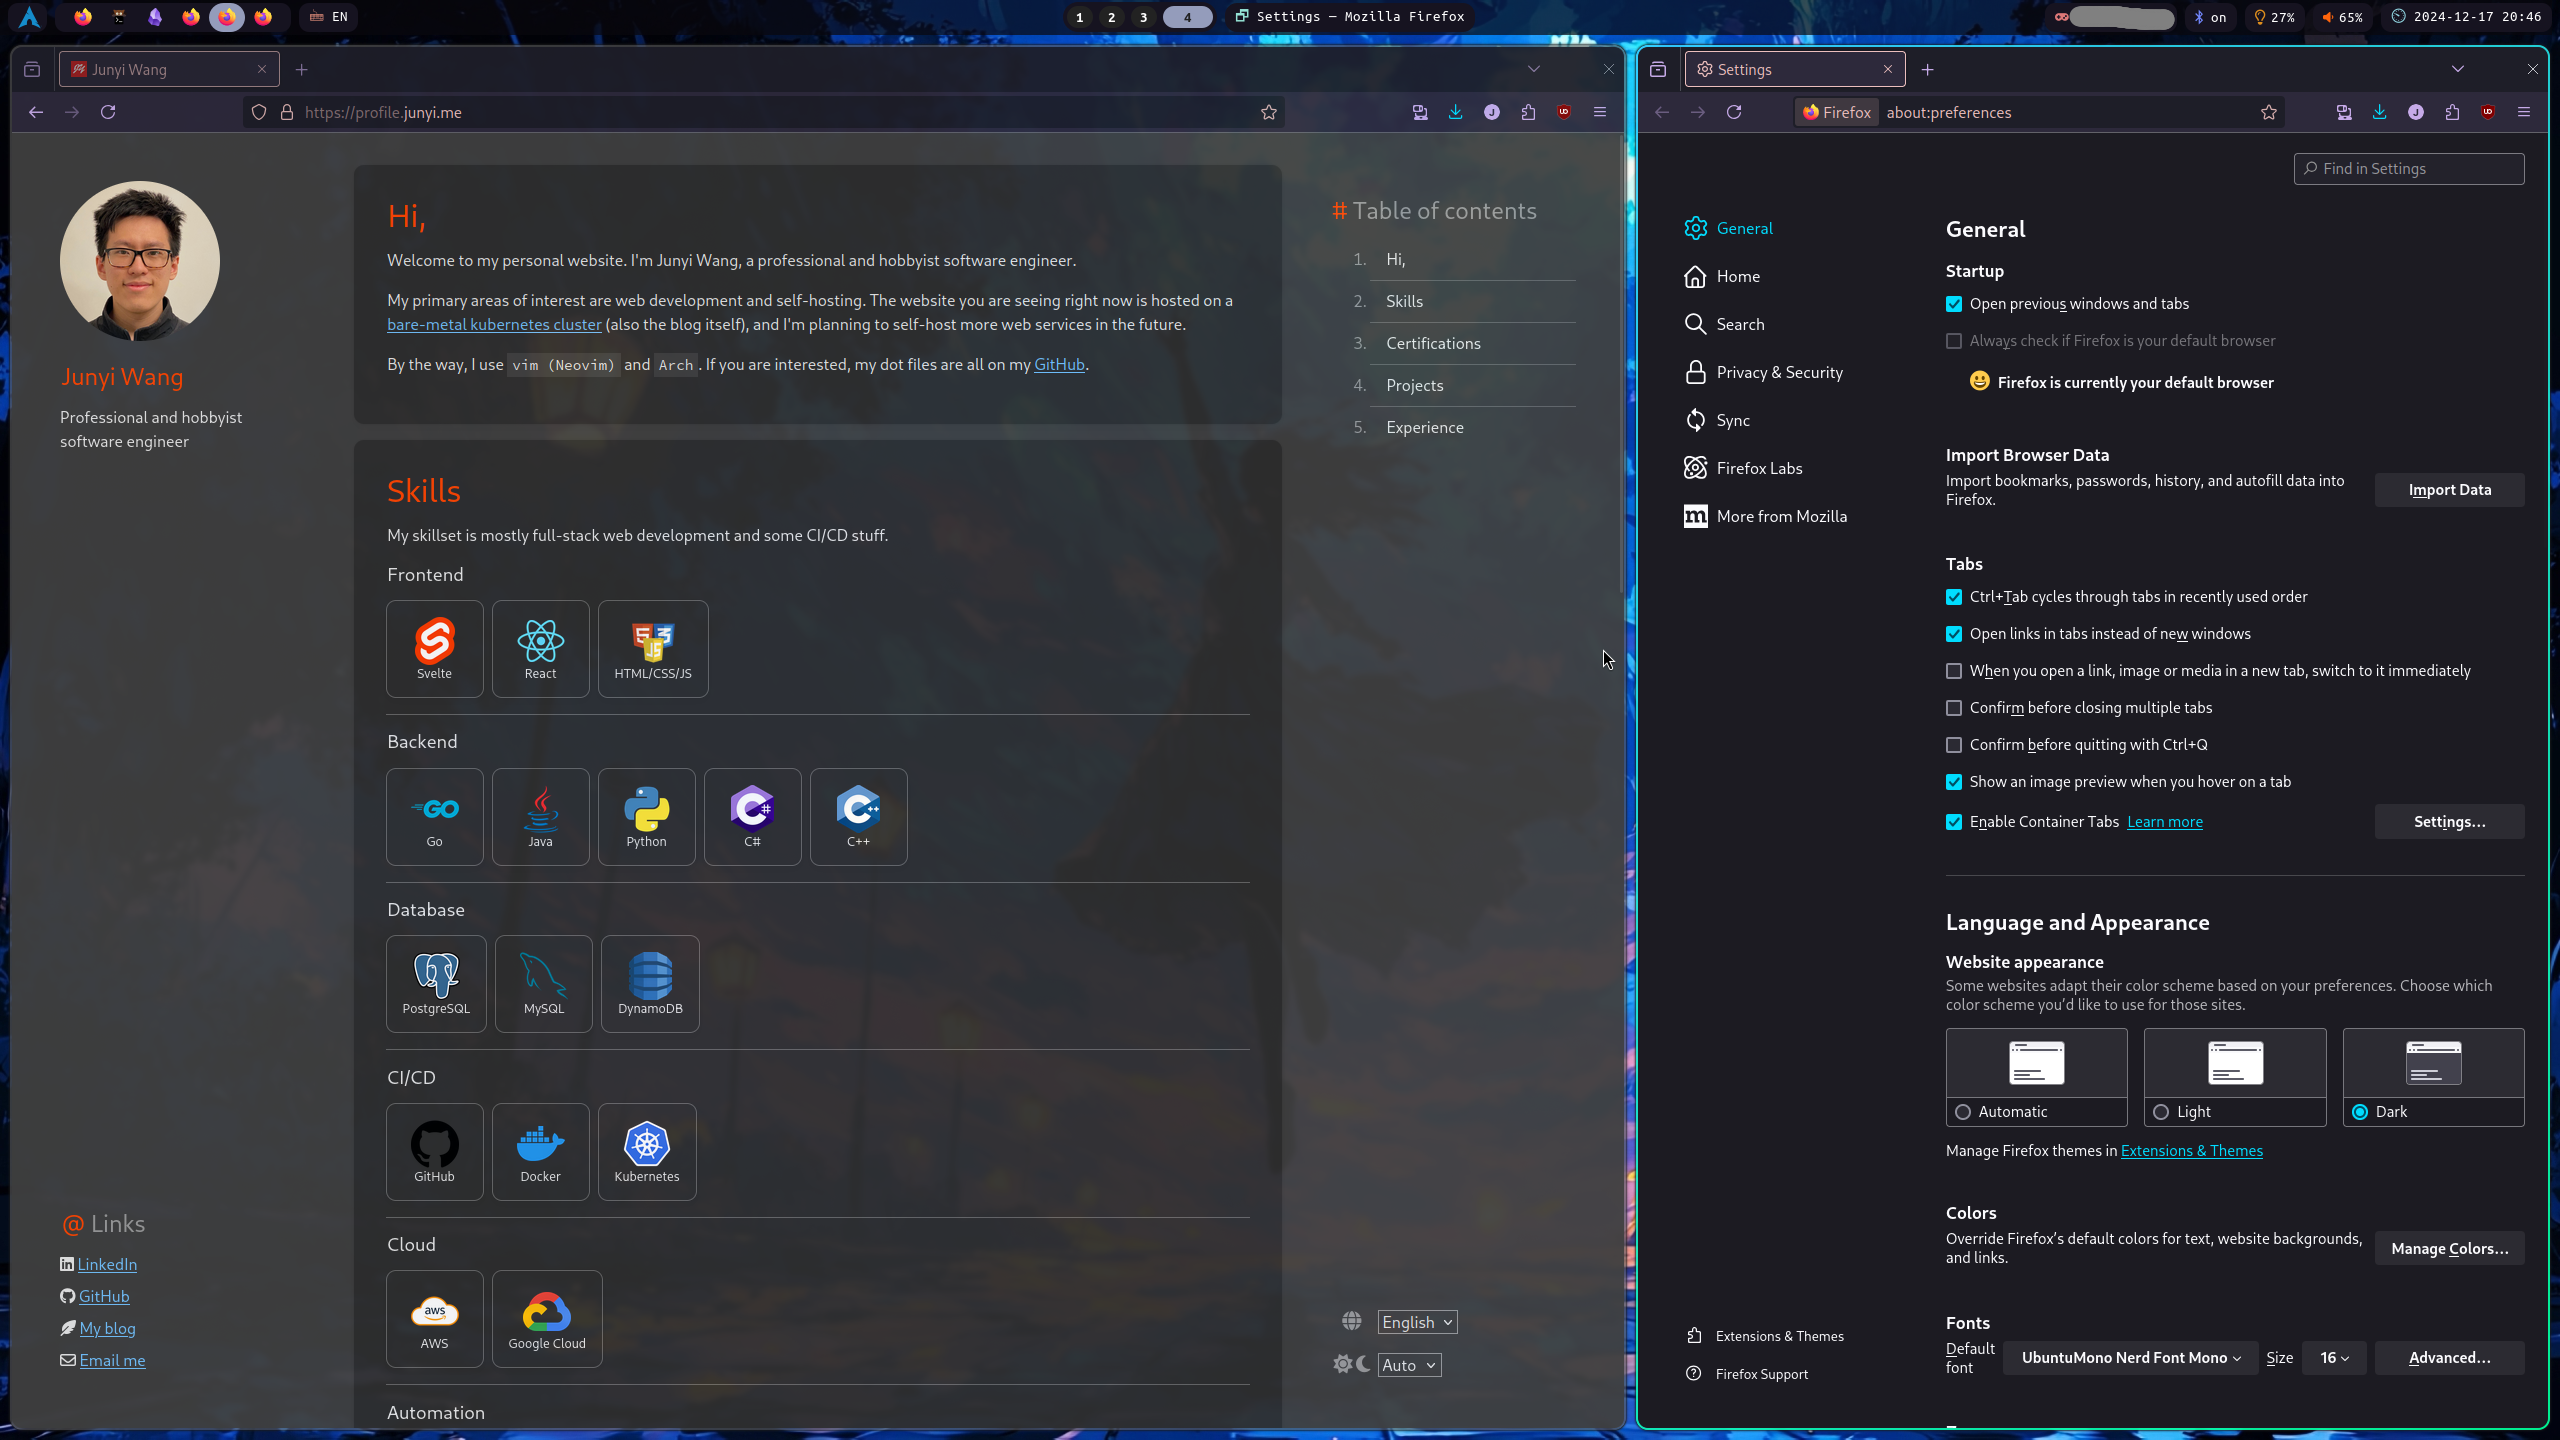Click the Arch Linux launcher icon
Screen dimensions: 2560x1440
point(30,16)
